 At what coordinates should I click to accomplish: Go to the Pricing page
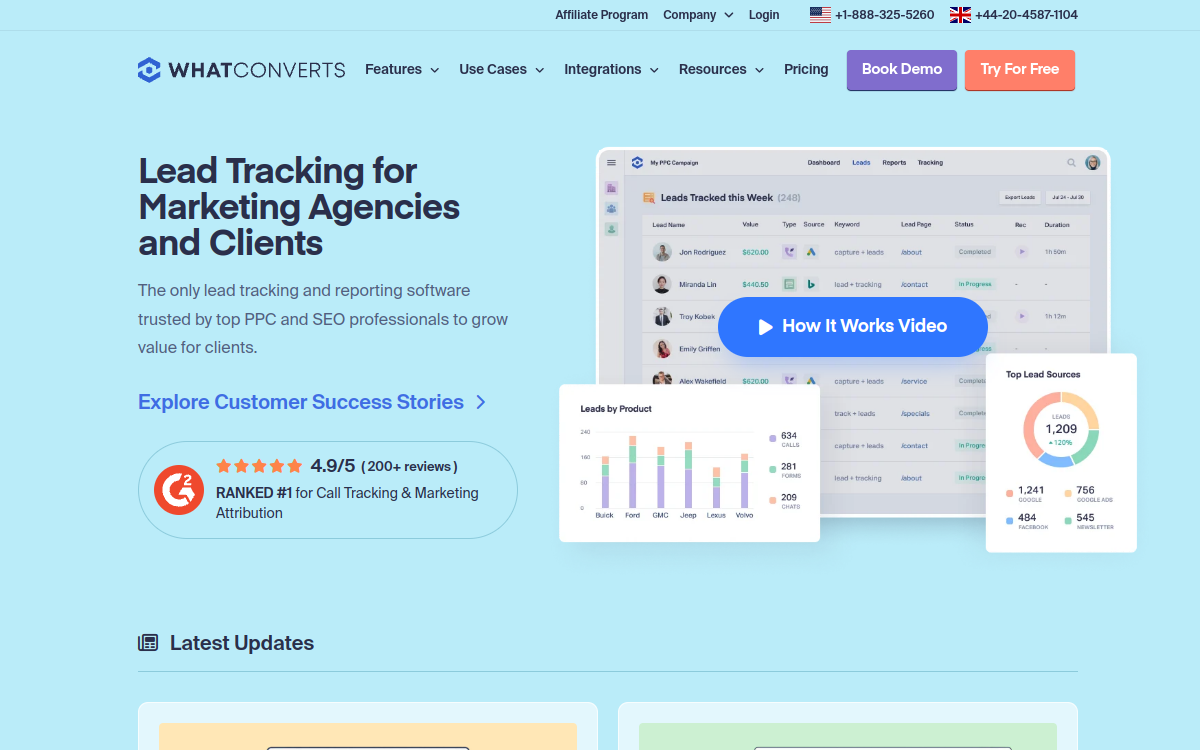point(806,70)
